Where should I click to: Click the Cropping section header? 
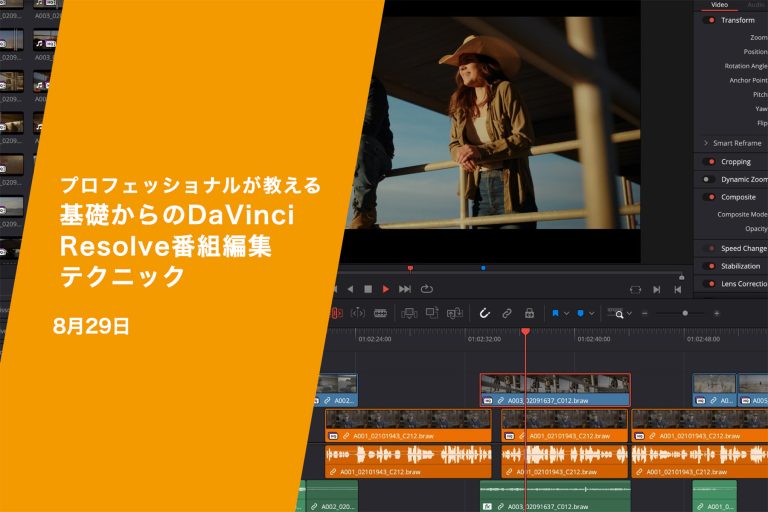pyautogui.click(x=736, y=162)
